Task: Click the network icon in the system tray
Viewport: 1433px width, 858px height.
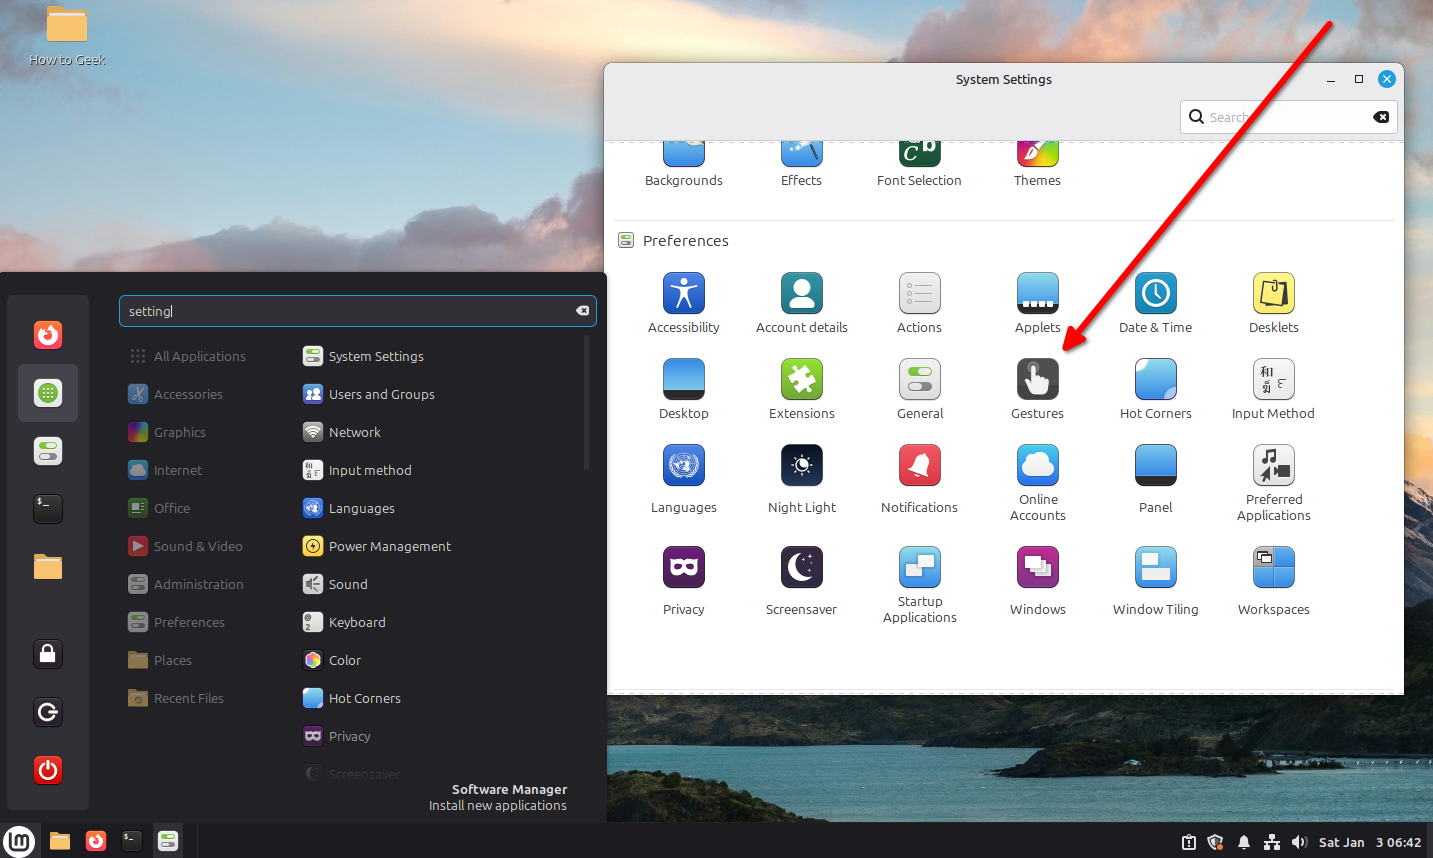Action: click(1272, 842)
